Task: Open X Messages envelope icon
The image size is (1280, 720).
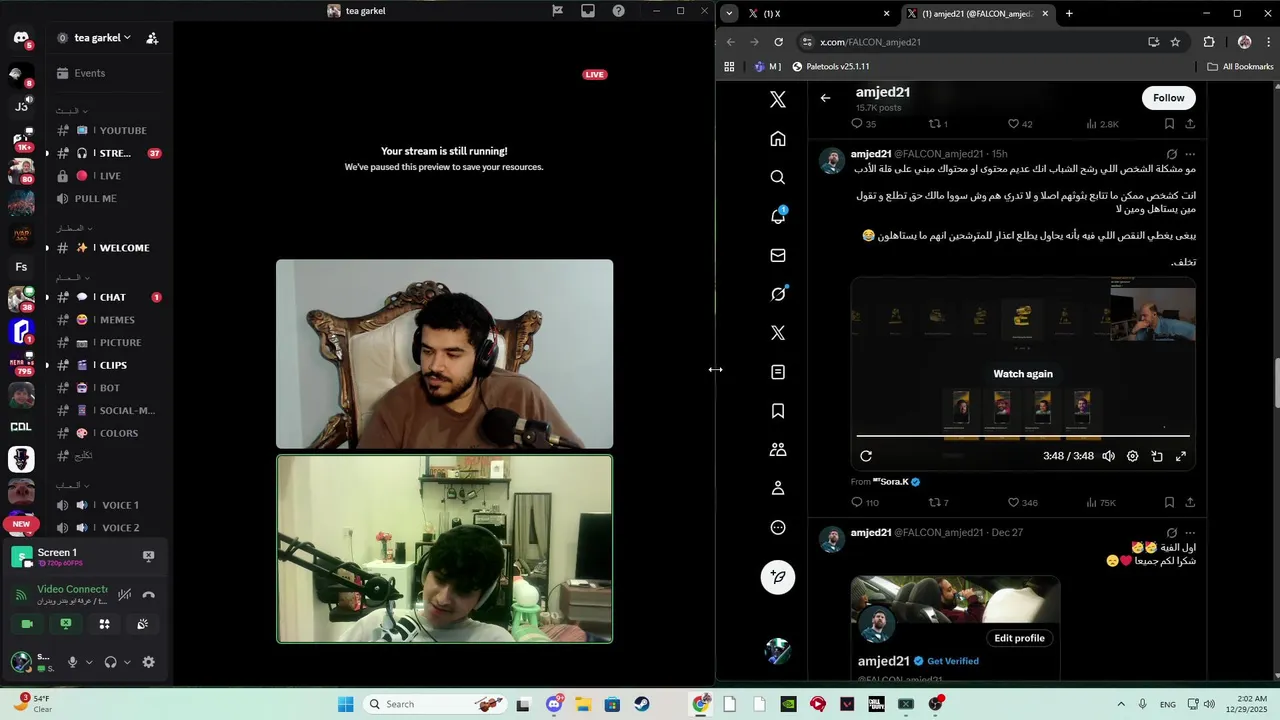Action: click(778, 256)
